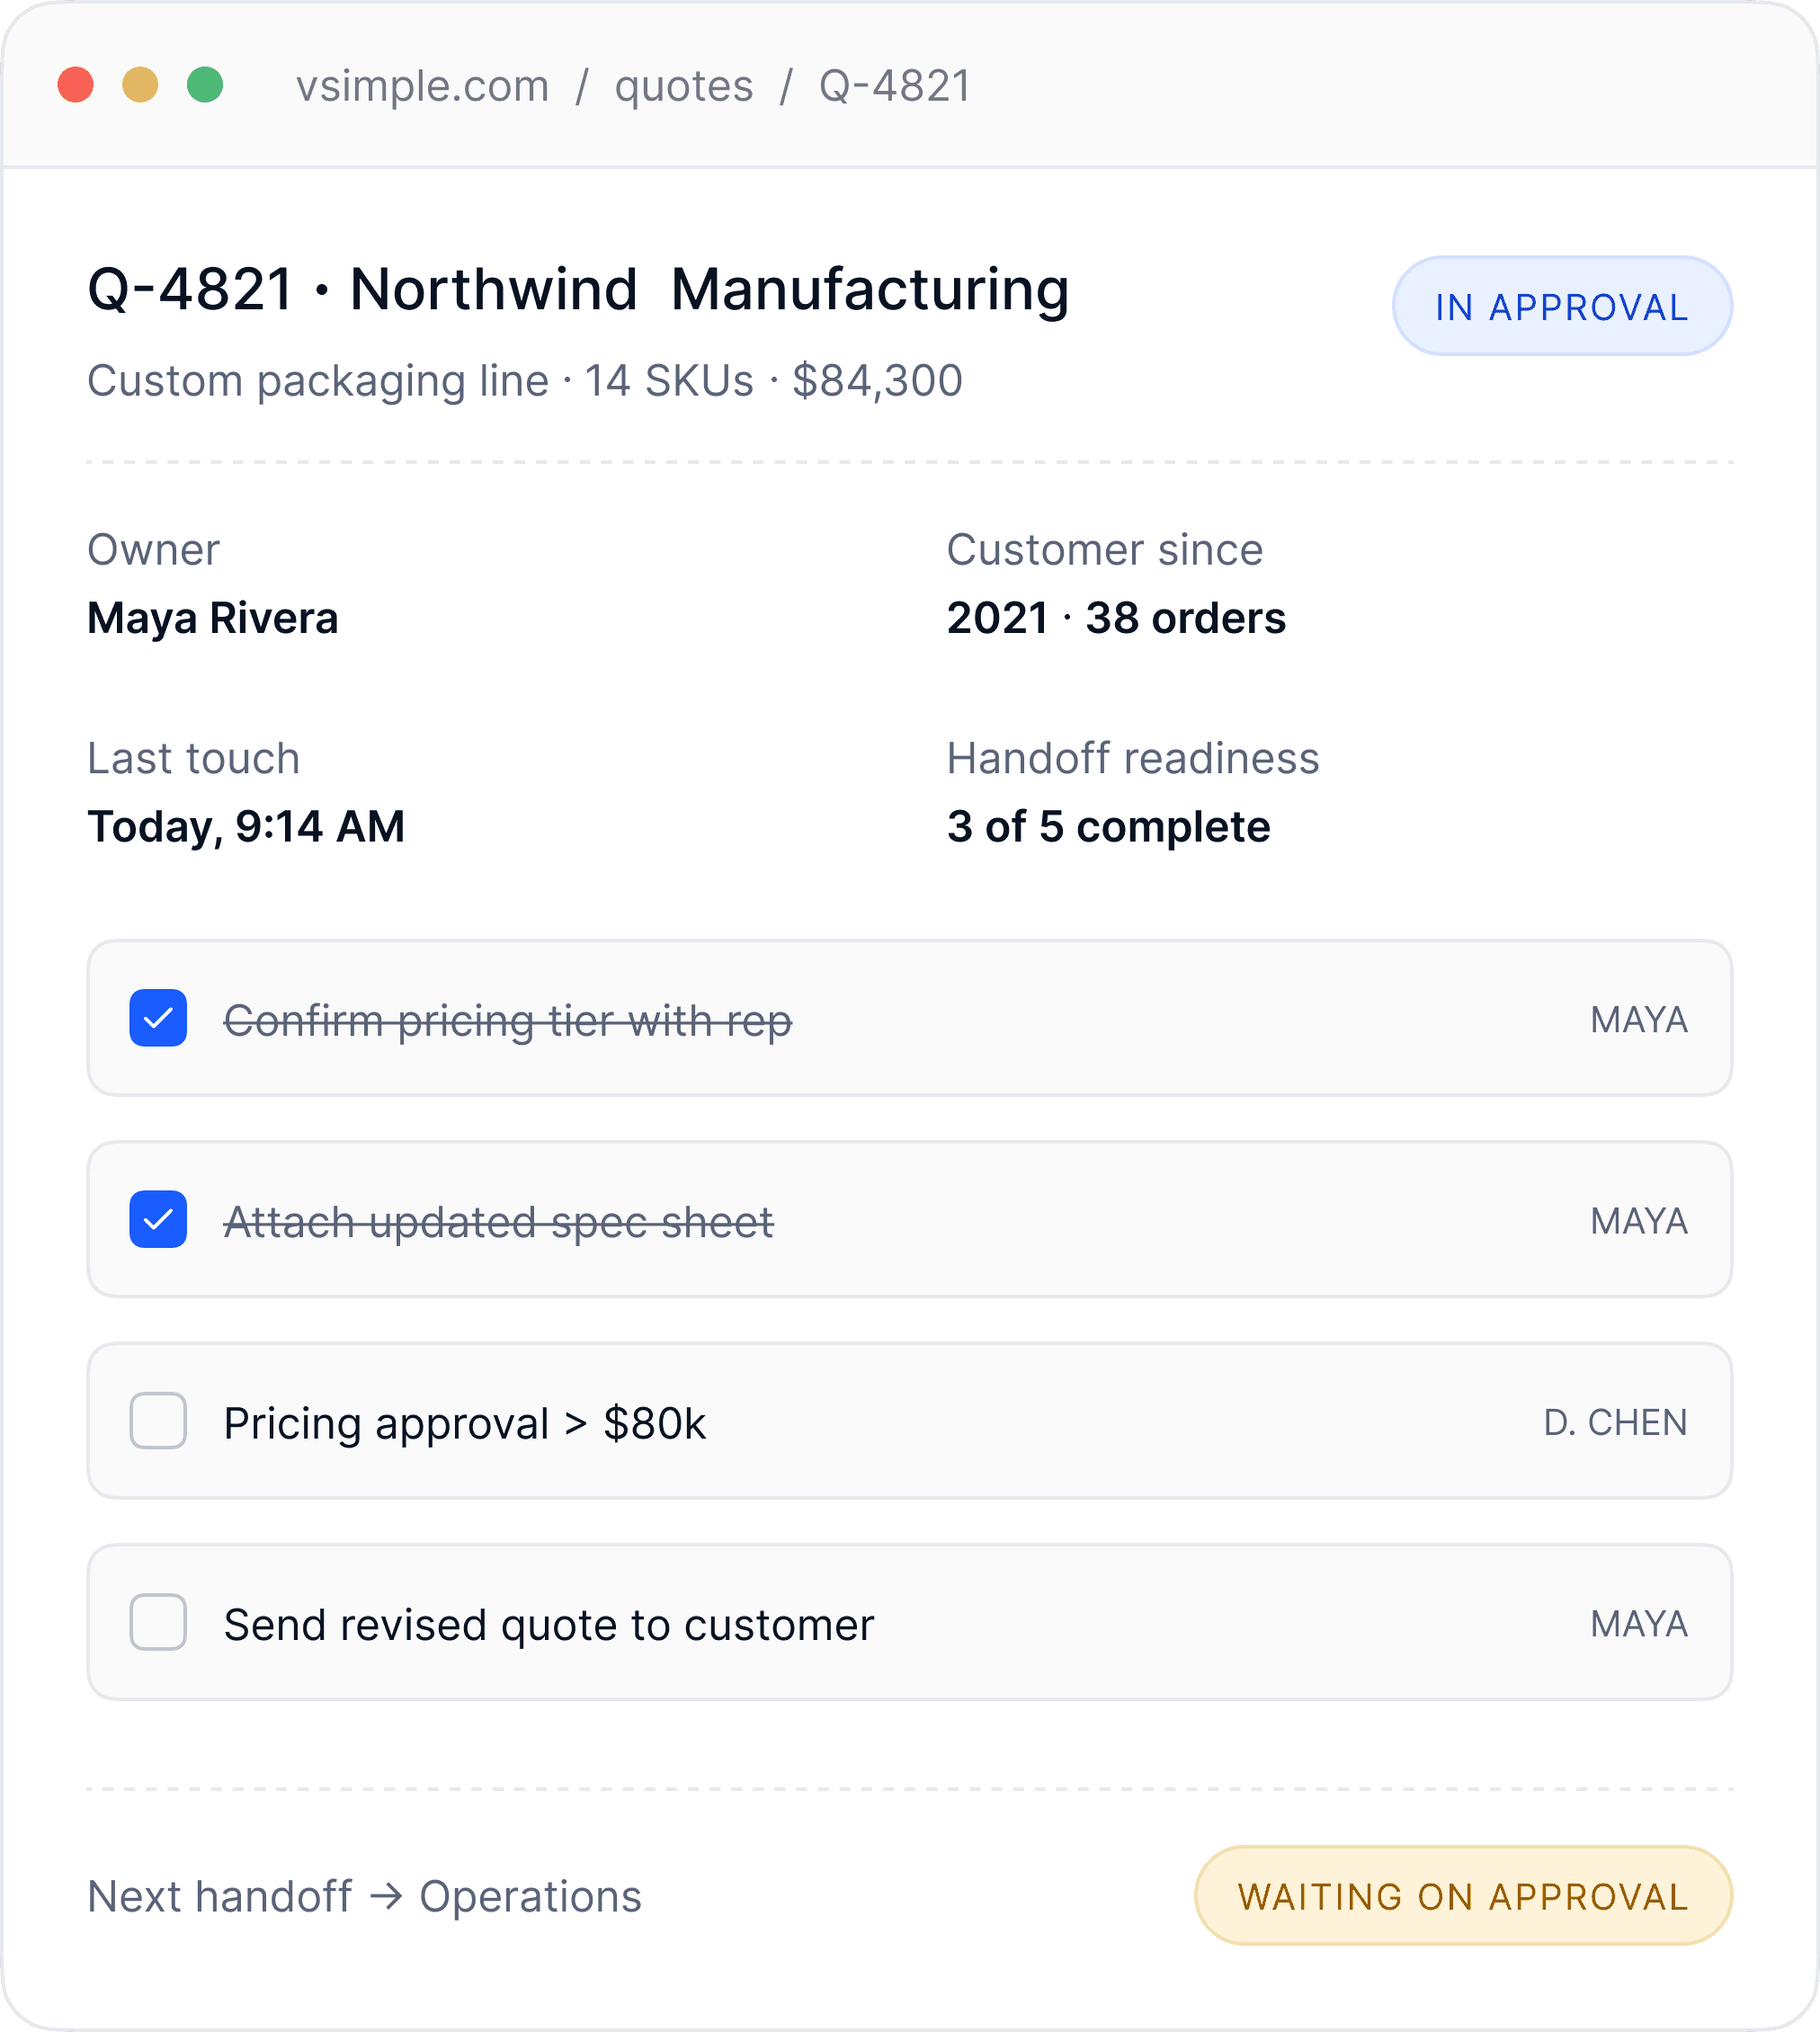This screenshot has height=2032, width=1820.
Task: Uncheck Confirm pricing tier with rep
Action: tap(158, 1018)
